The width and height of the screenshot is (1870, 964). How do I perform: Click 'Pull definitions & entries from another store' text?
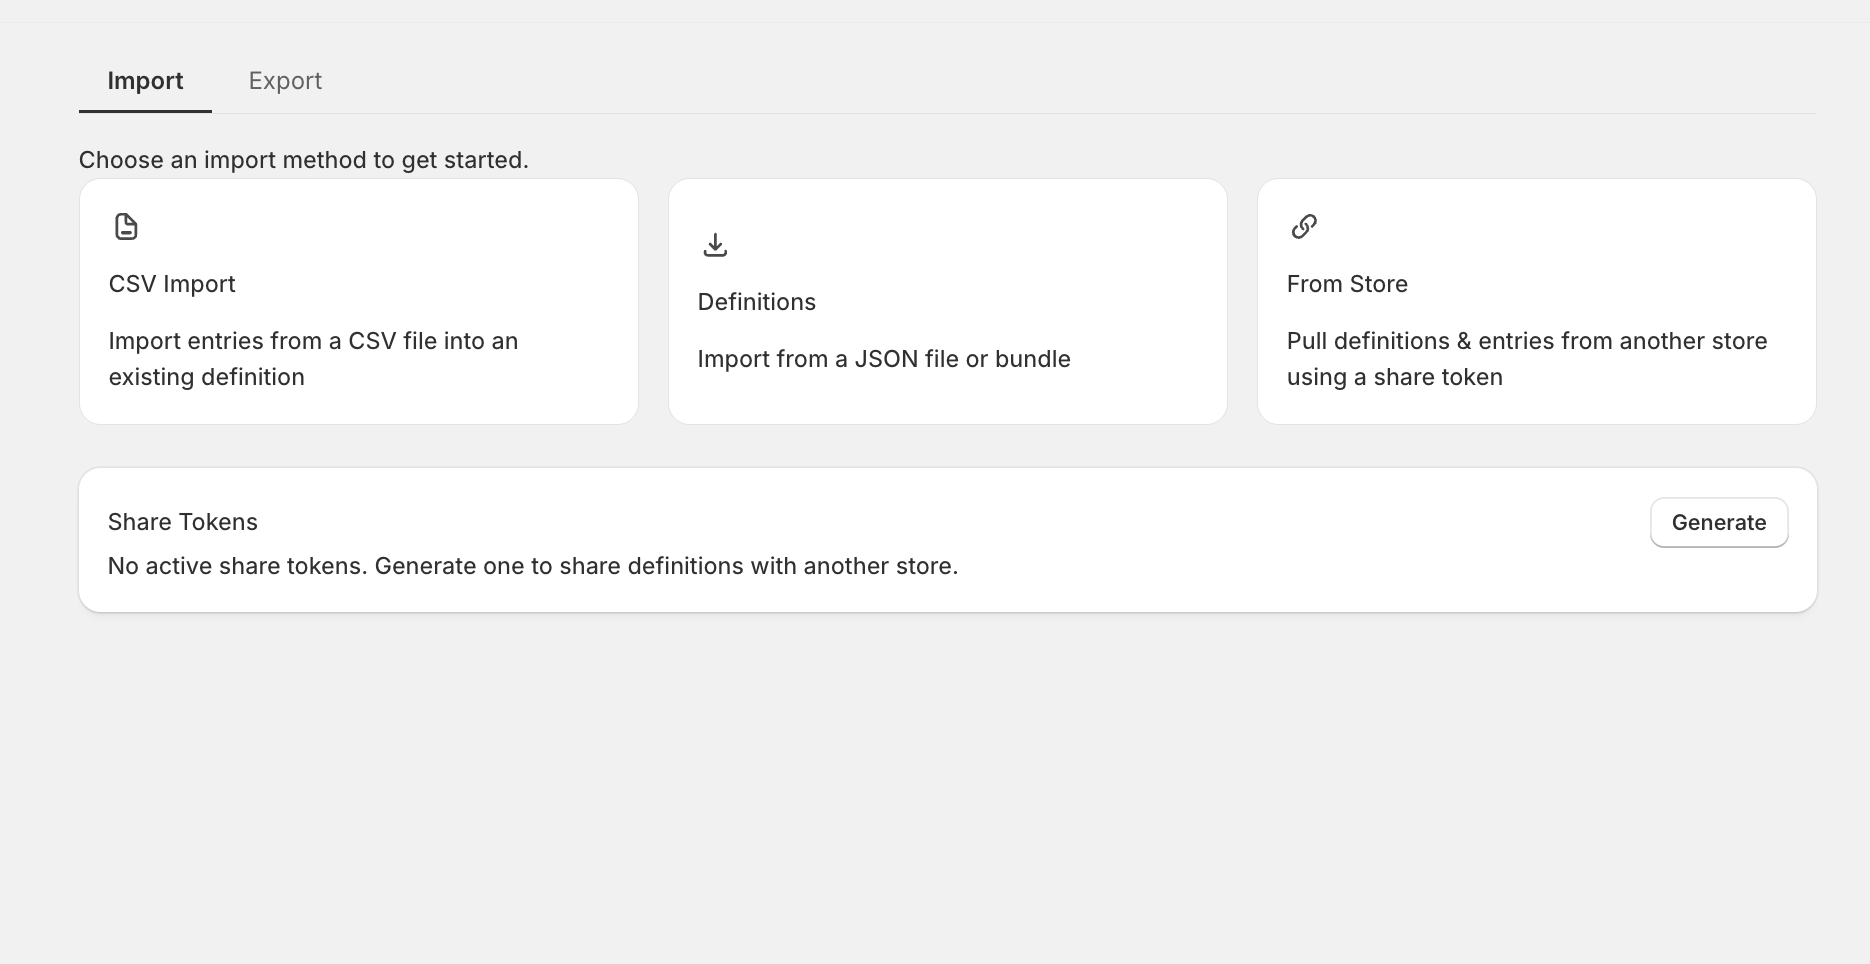click(x=1527, y=359)
